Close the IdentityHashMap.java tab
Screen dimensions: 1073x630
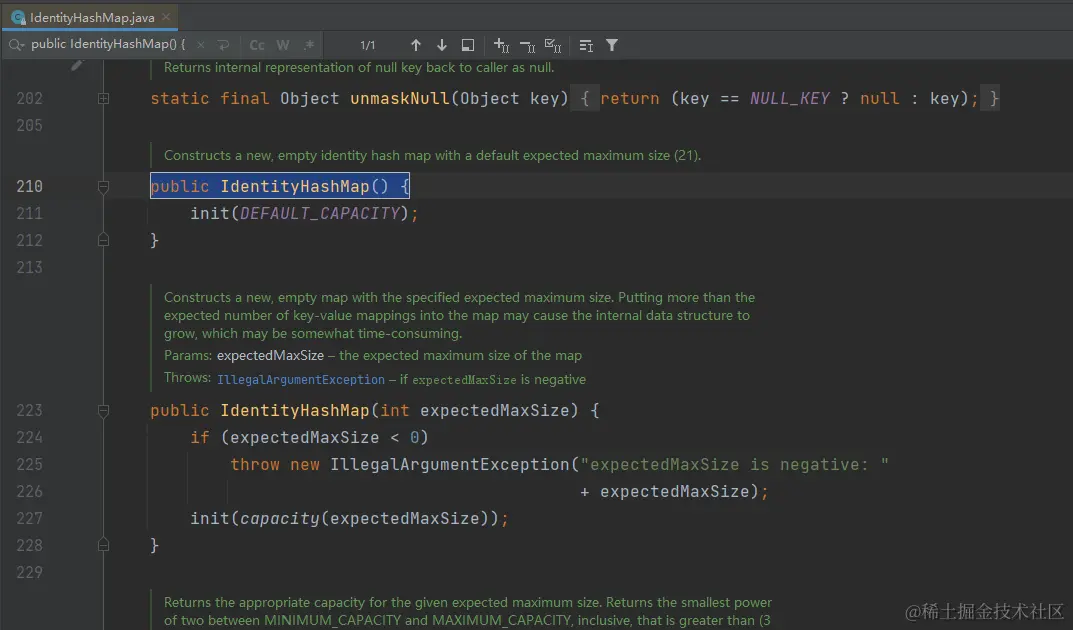166,17
